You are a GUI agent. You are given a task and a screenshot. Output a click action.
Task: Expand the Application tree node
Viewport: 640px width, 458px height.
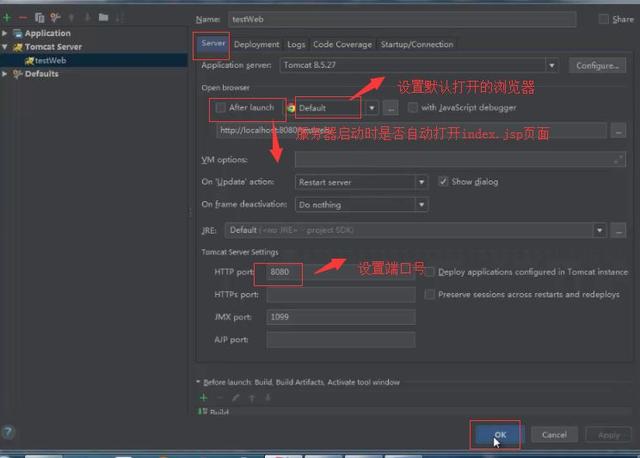click(4, 33)
